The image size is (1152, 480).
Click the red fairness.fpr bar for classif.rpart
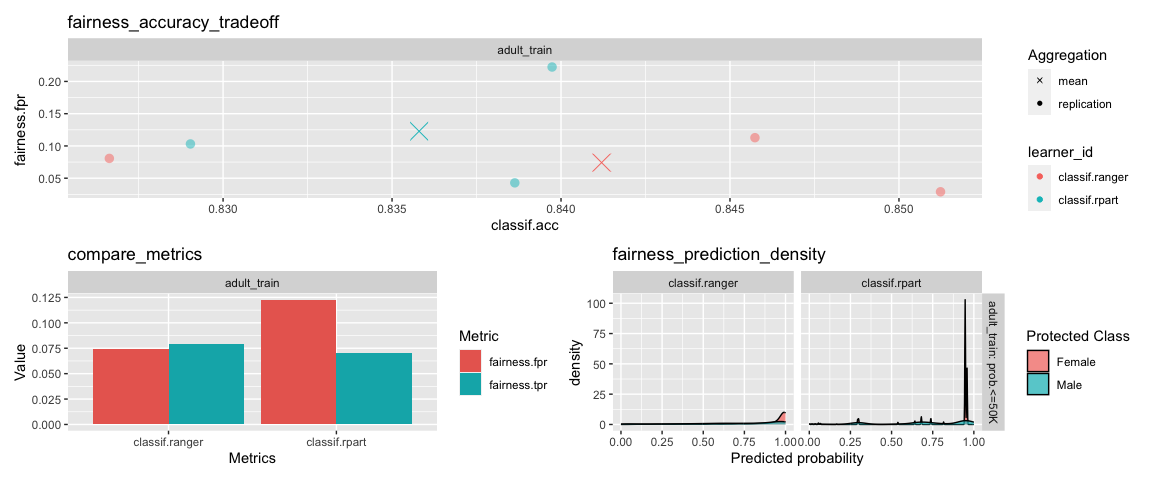[298, 362]
